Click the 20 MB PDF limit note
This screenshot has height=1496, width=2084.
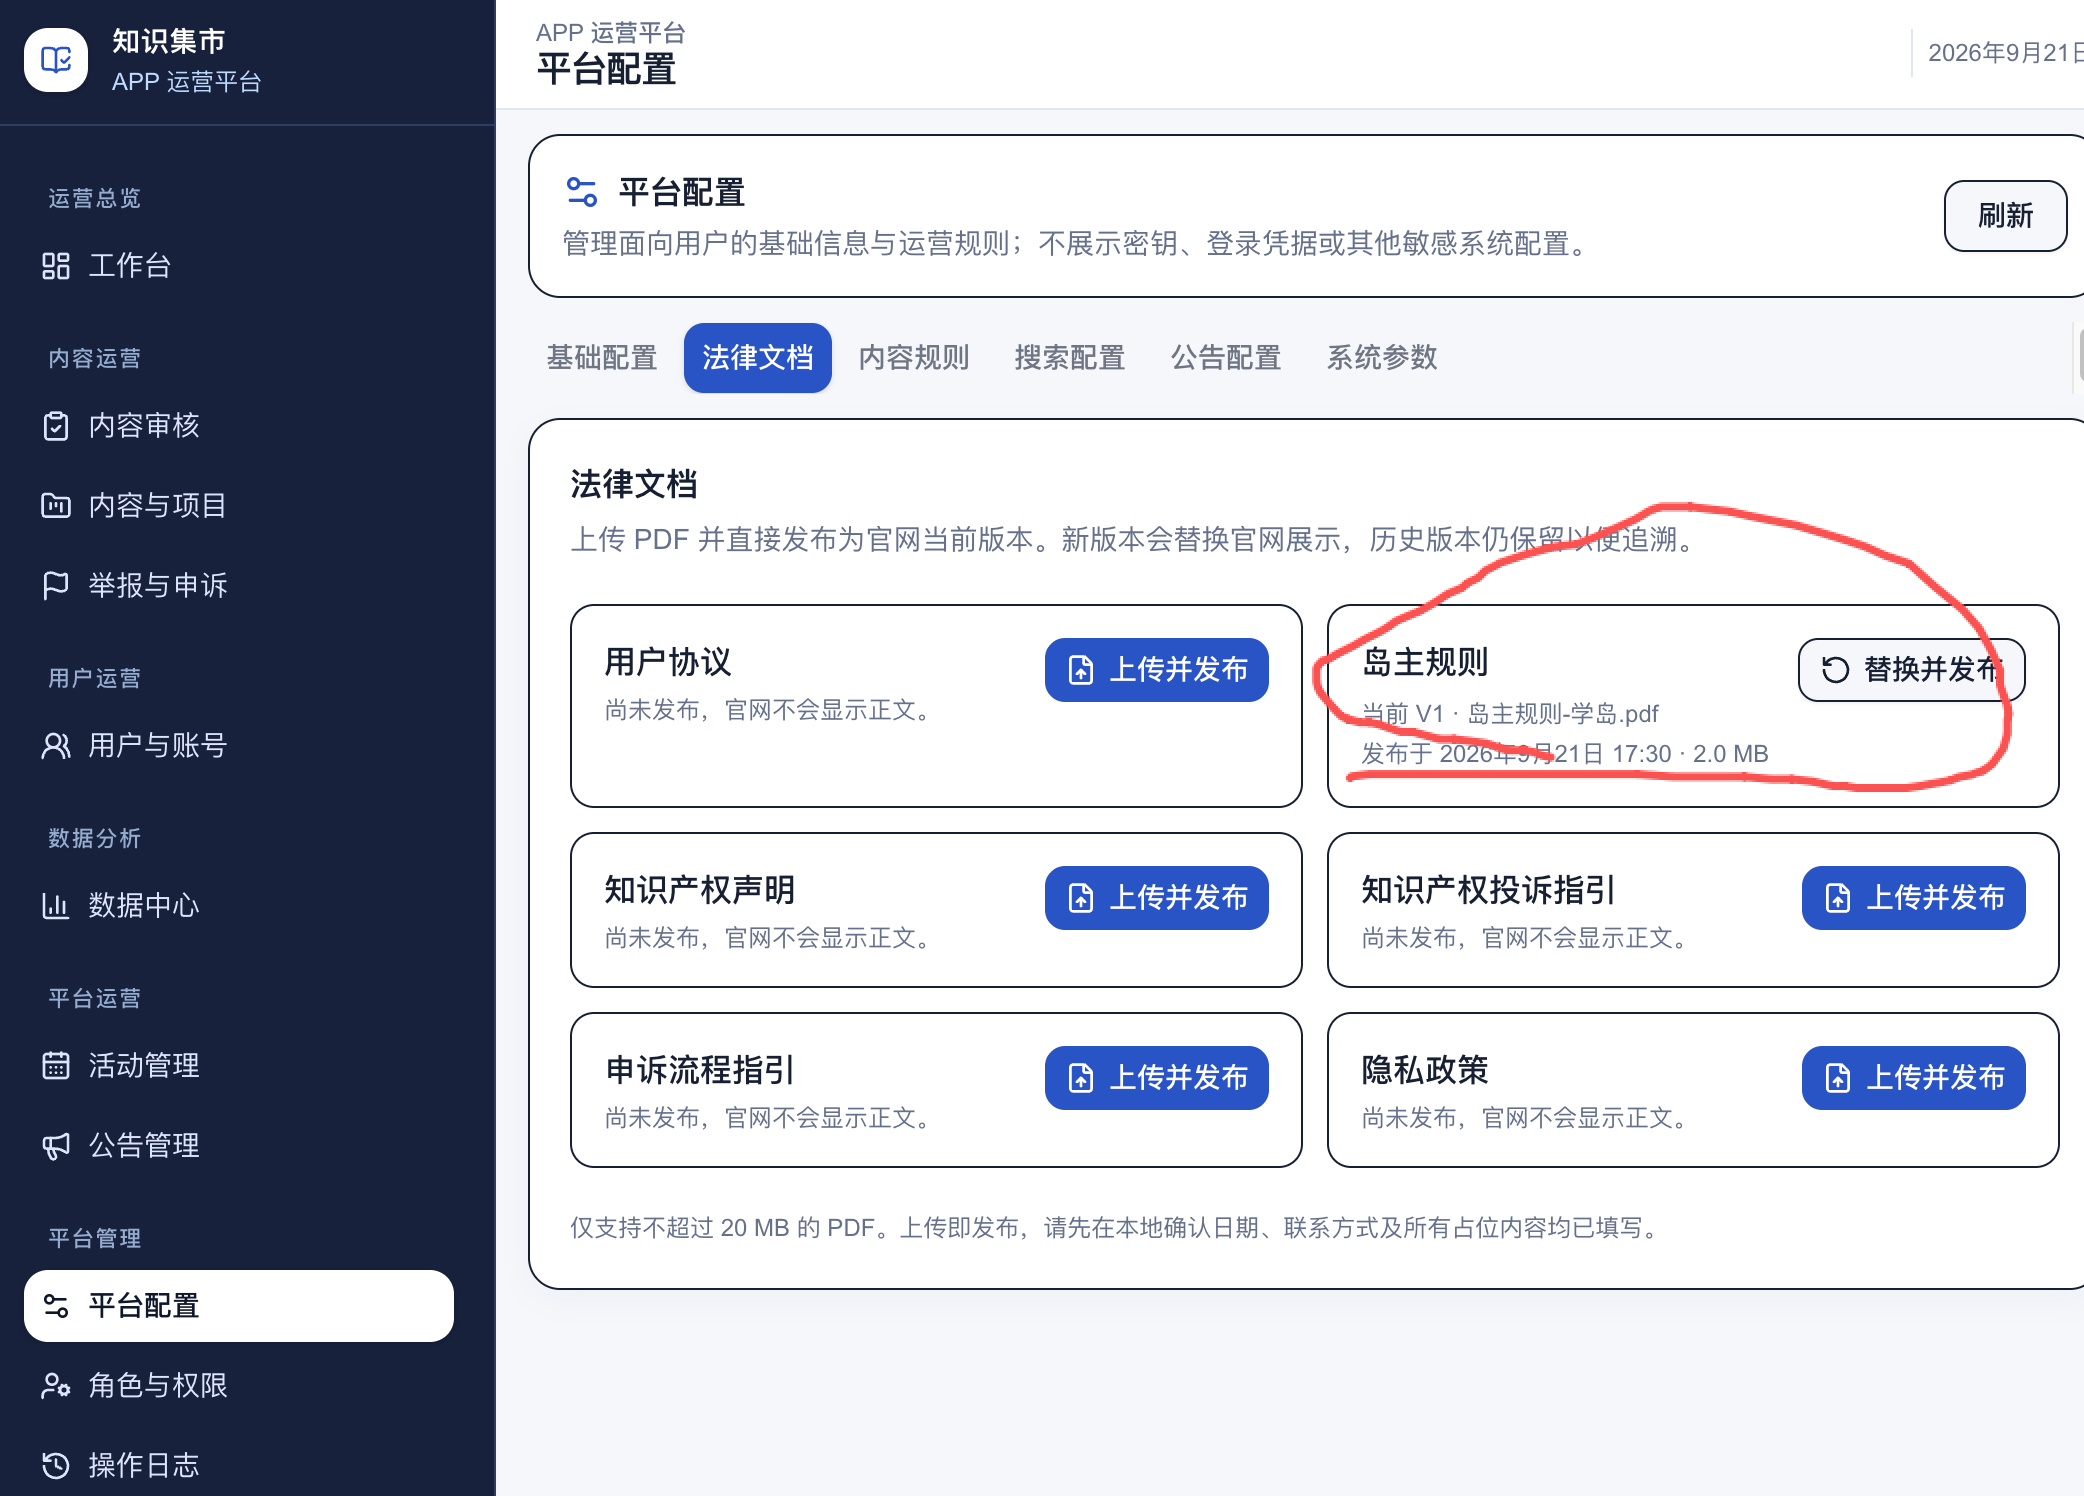click(x=1116, y=1228)
